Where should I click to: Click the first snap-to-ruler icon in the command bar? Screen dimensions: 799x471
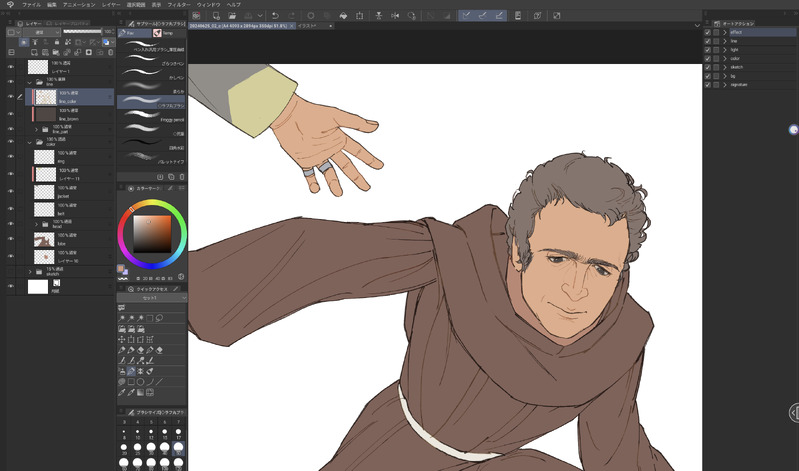[x=467, y=16]
